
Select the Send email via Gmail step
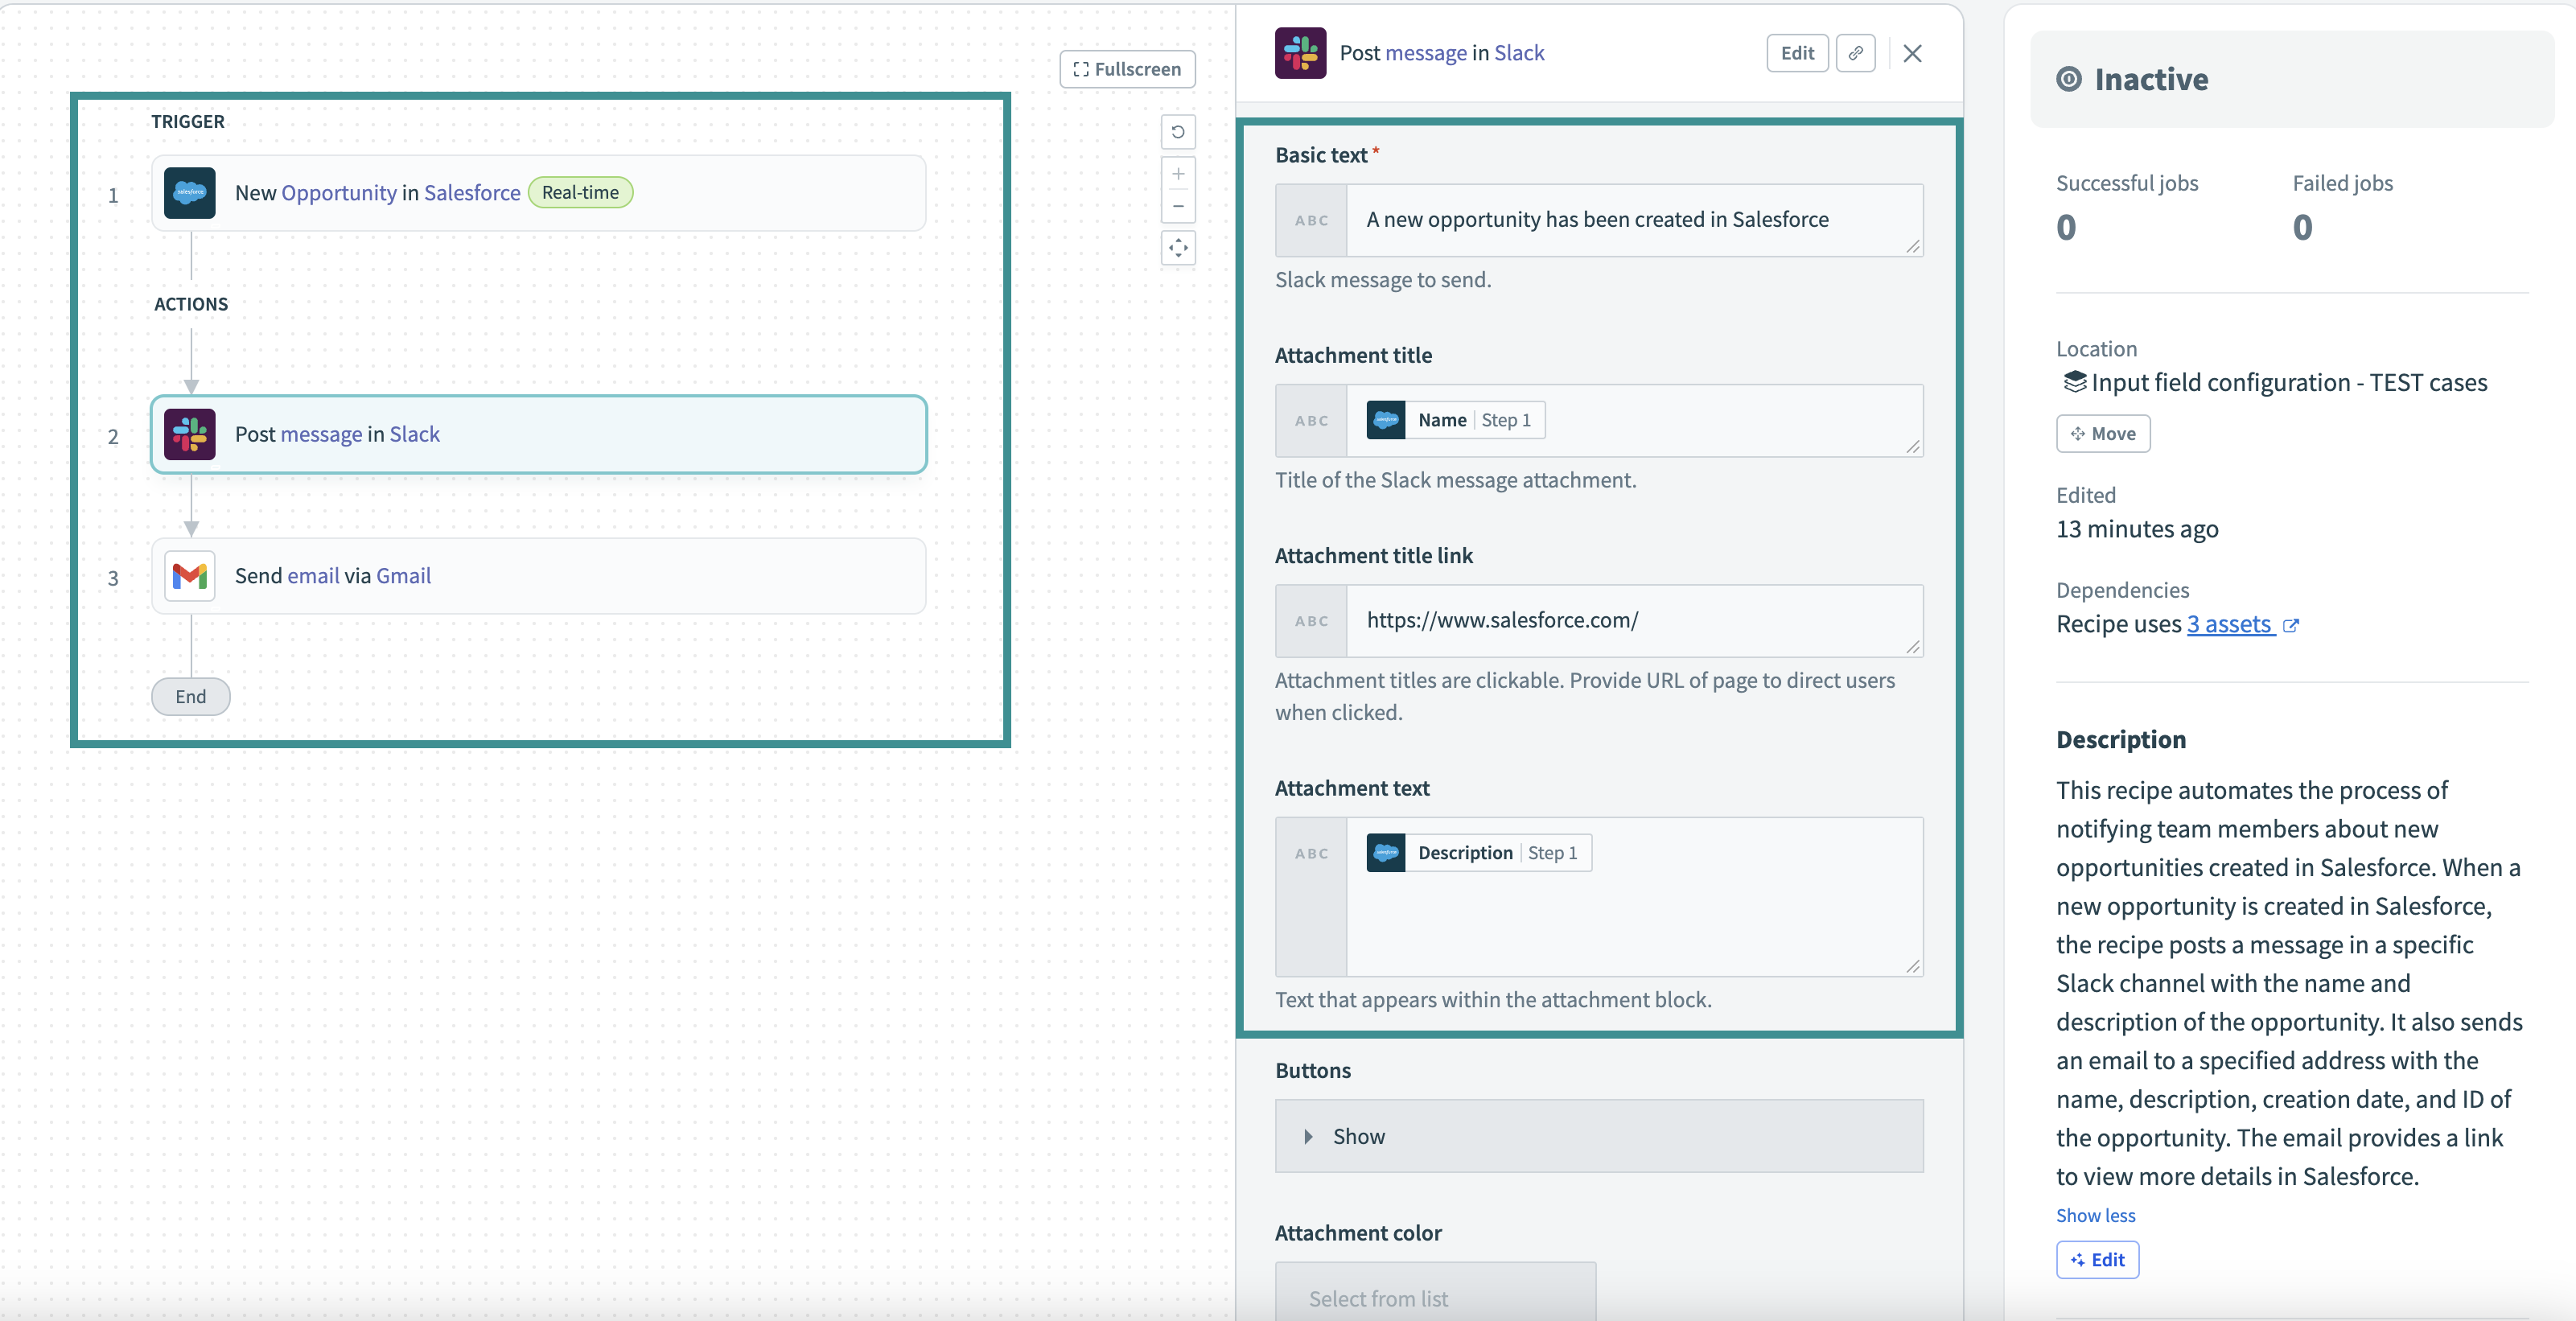539,576
